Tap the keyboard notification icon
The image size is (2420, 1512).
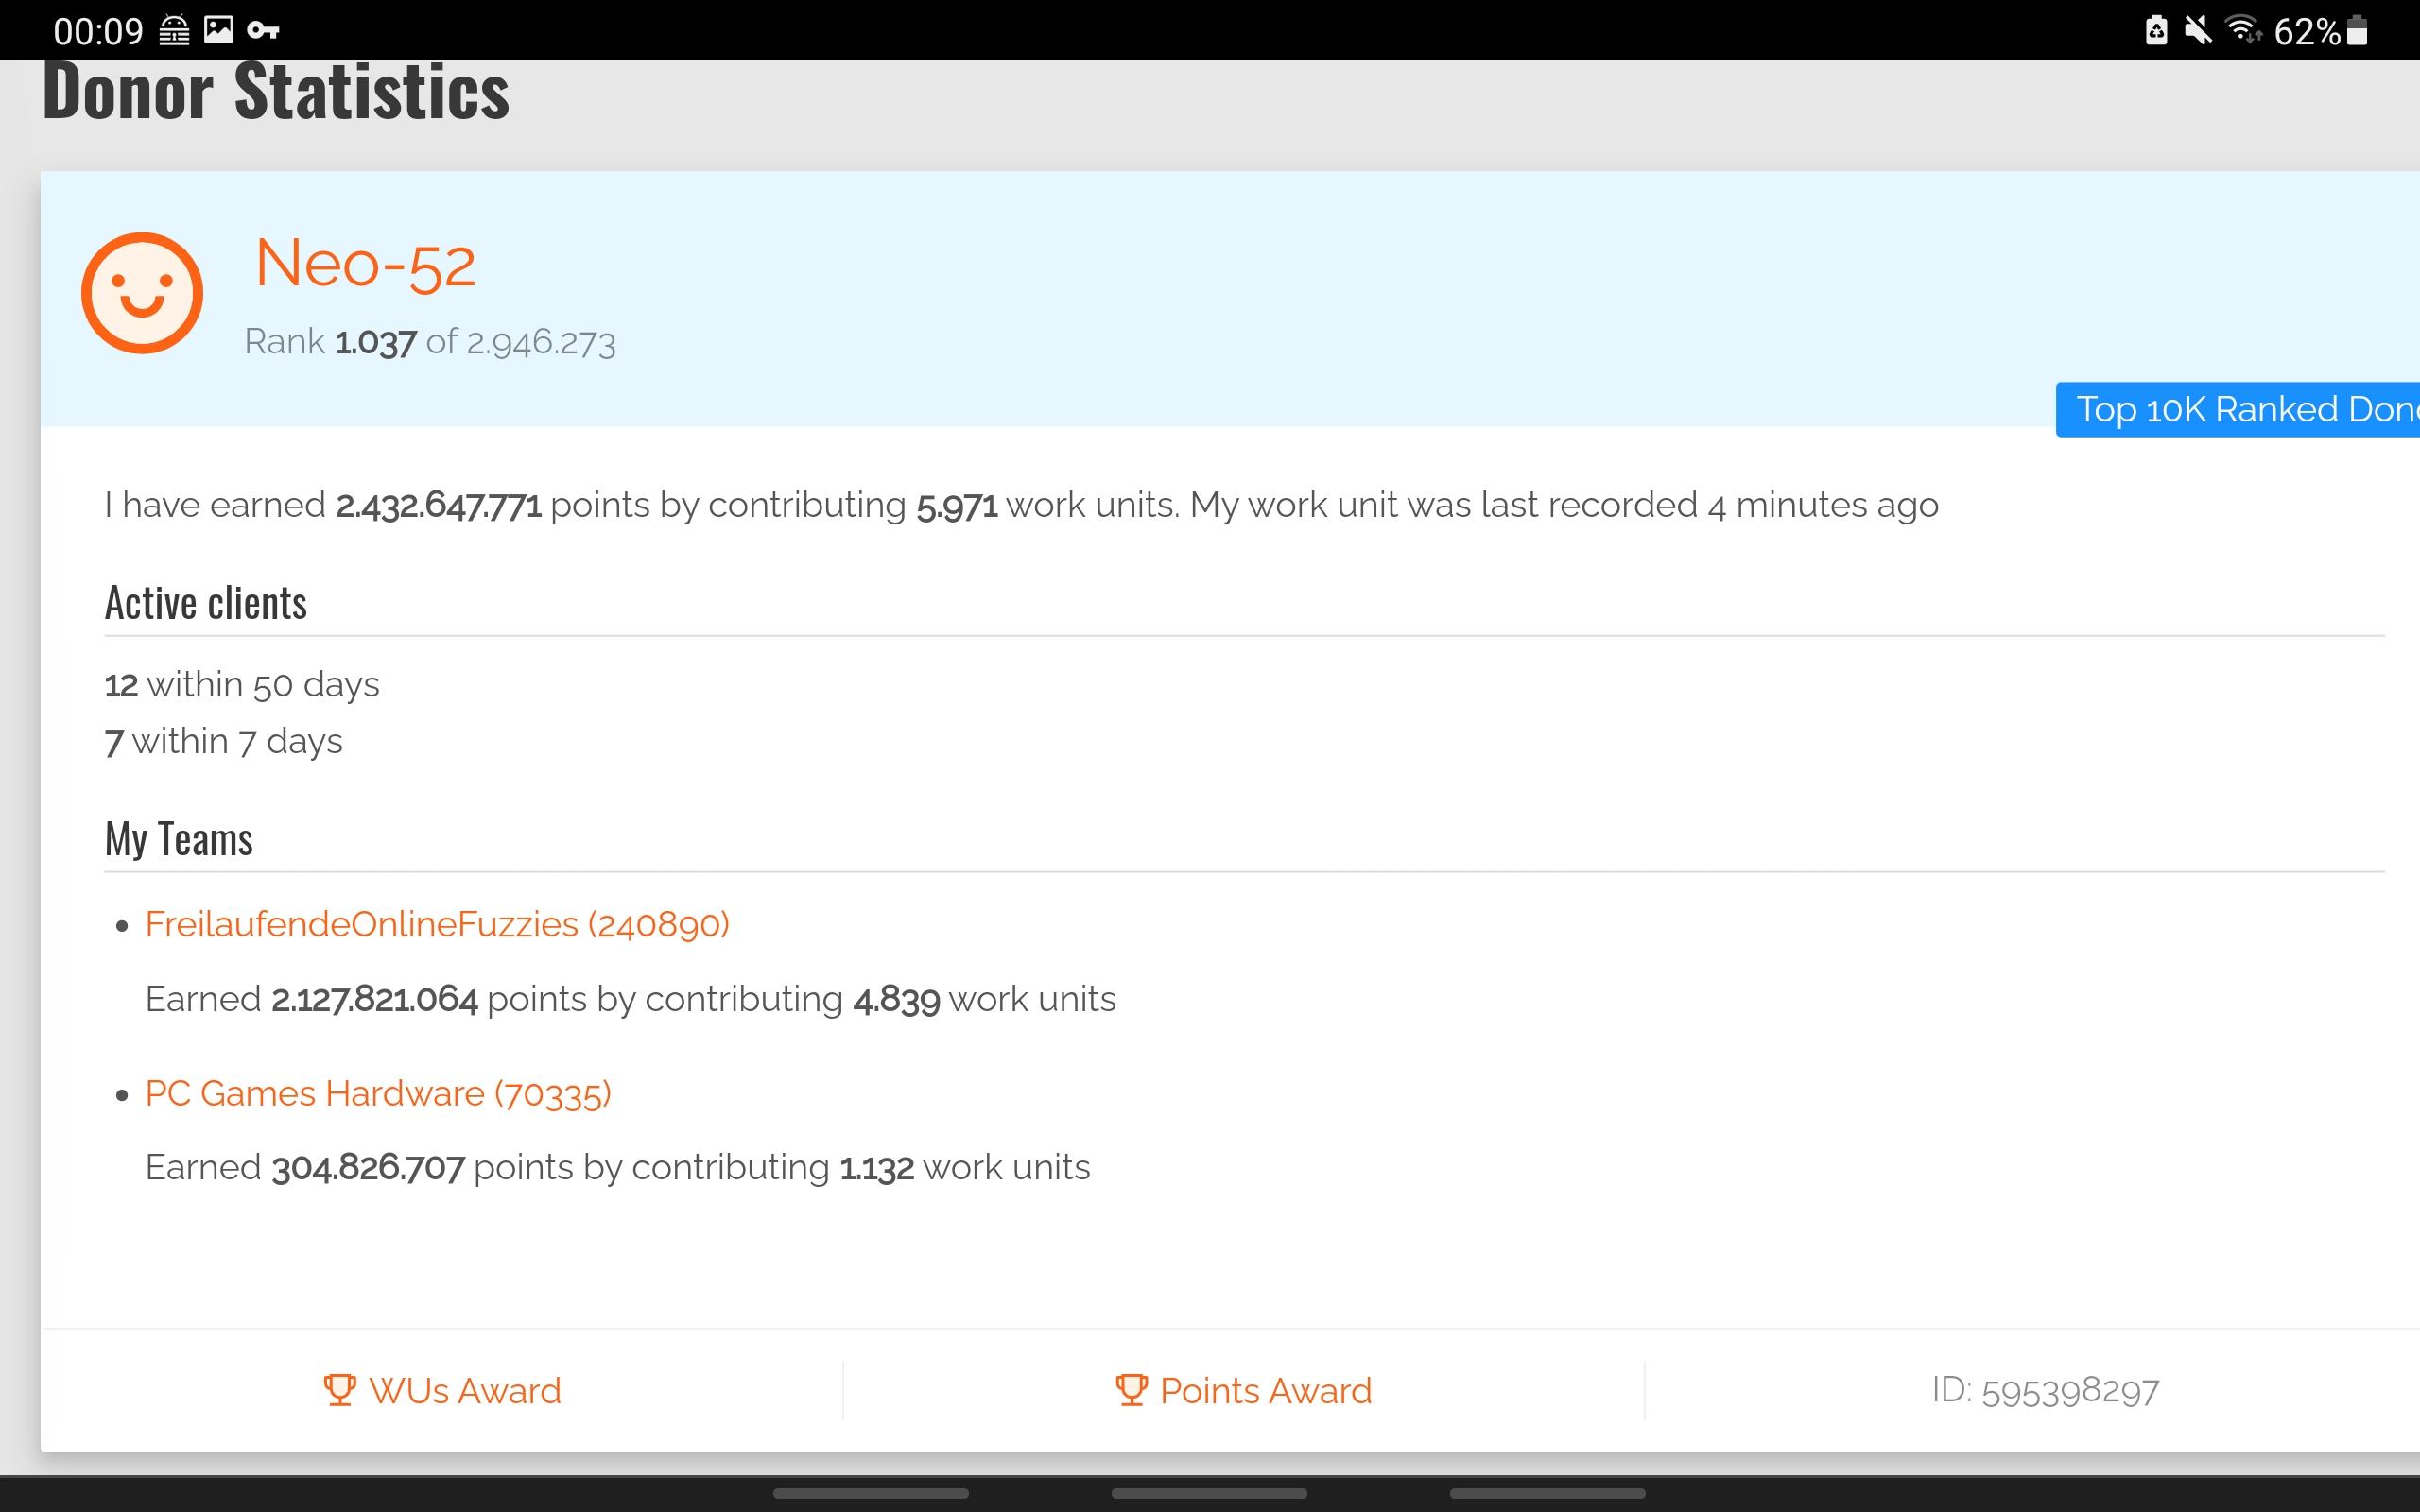tap(174, 31)
